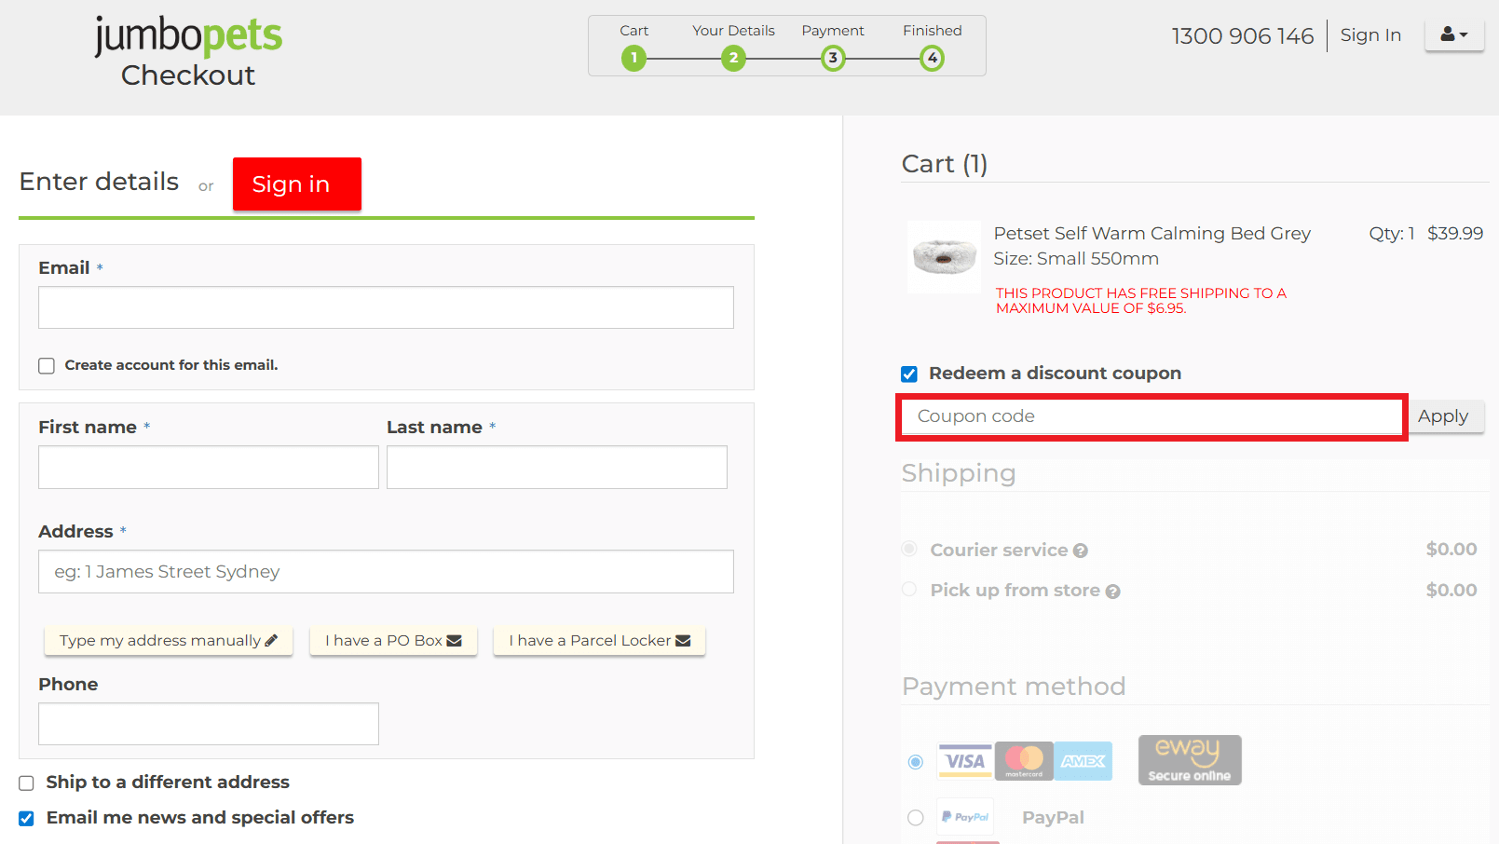This screenshot has width=1500, height=844.
Task: Click the Payment step 3 circle
Action: click(832, 58)
